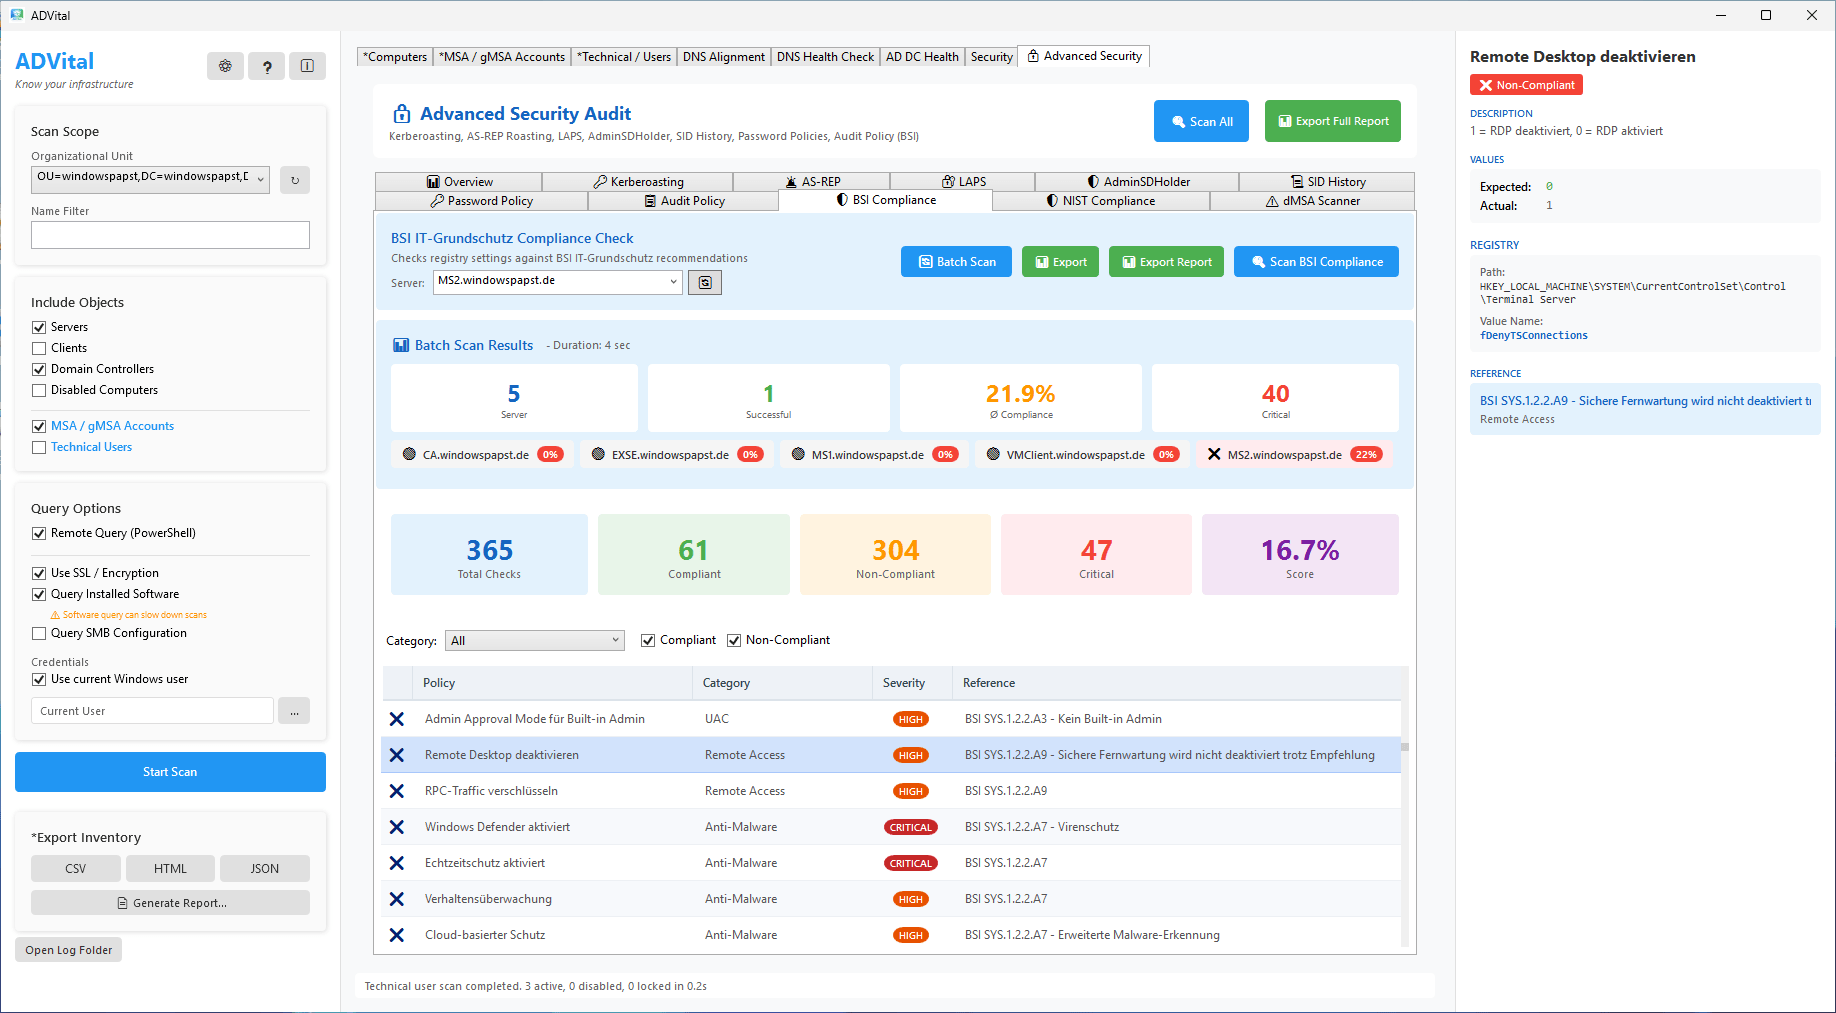Click the Name Filter input field
The height and width of the screenshot is (1013, 1836).
[170, 235]
